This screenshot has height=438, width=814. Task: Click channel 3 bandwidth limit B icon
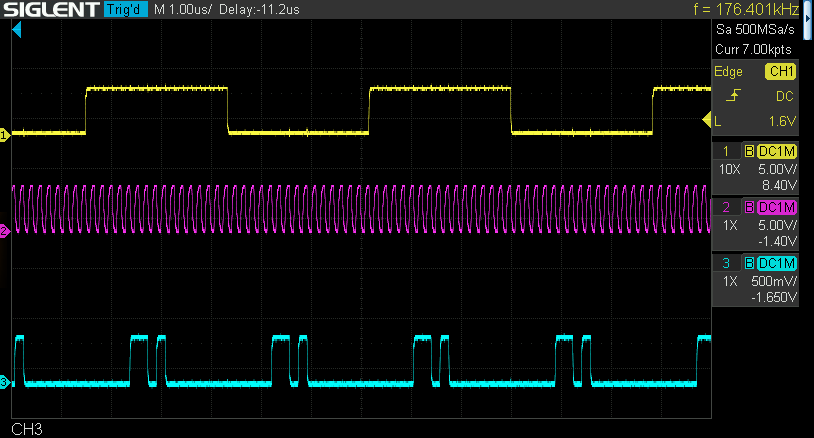[x=749, y=263]
